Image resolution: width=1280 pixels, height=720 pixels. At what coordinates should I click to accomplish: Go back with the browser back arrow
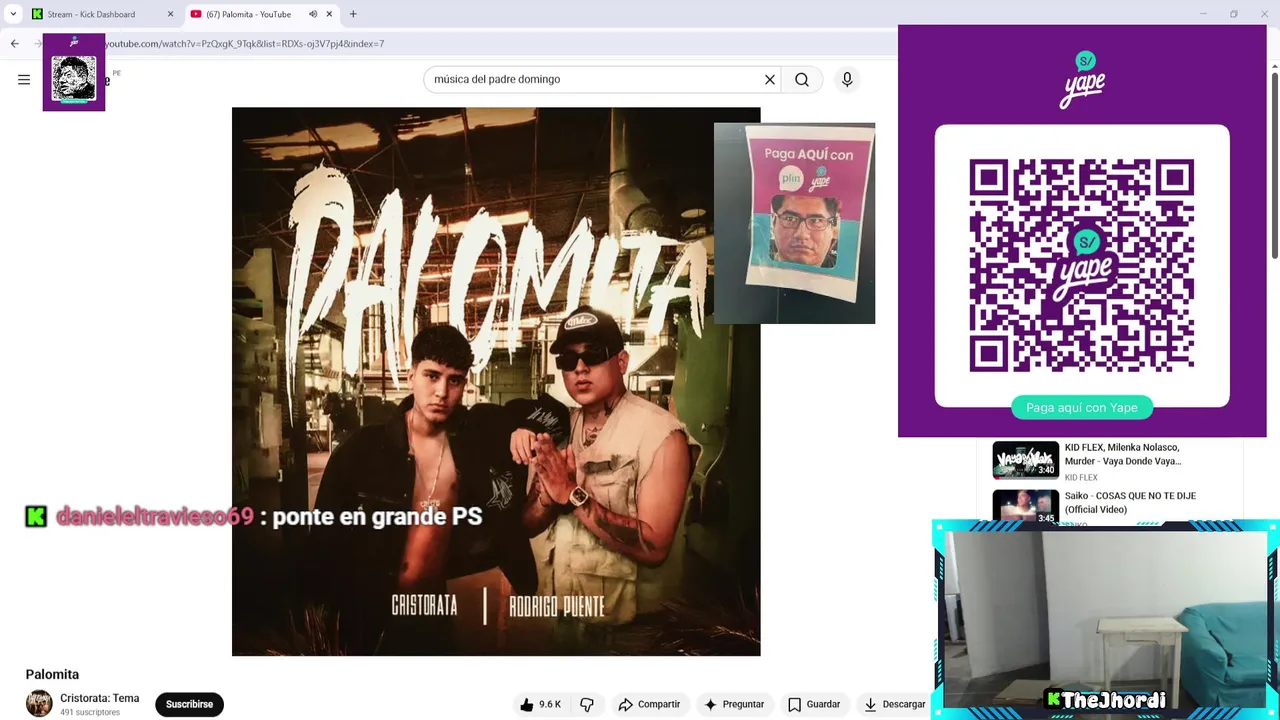[14, 44]
